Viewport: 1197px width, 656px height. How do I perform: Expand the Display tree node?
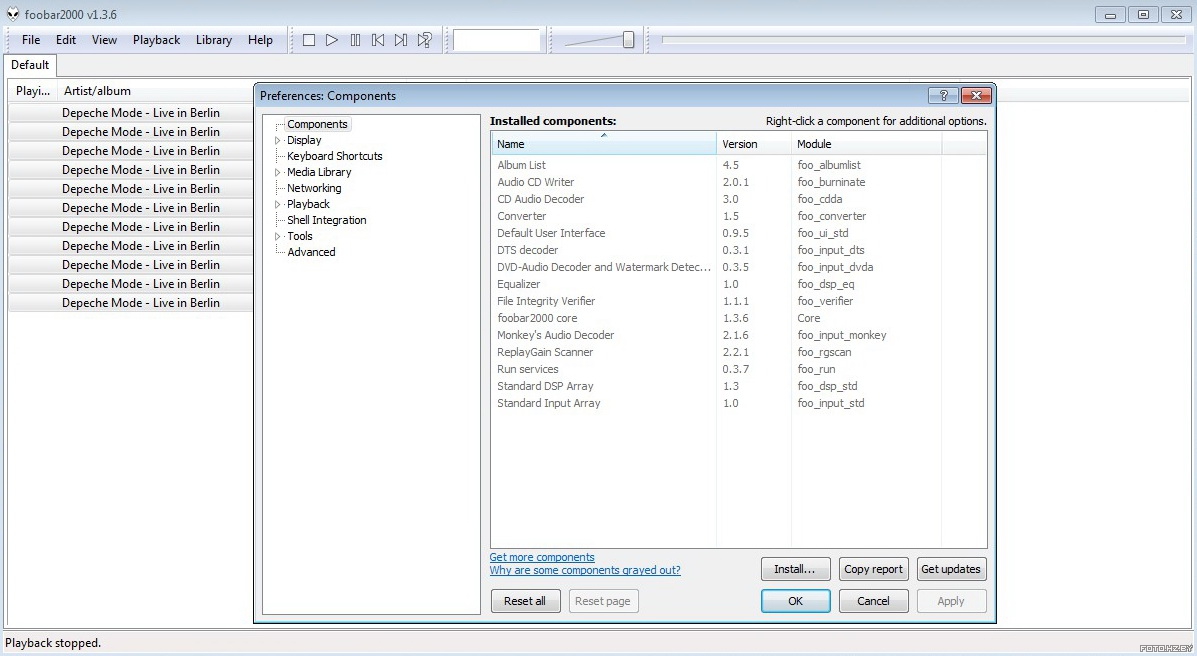pos(278,141)
